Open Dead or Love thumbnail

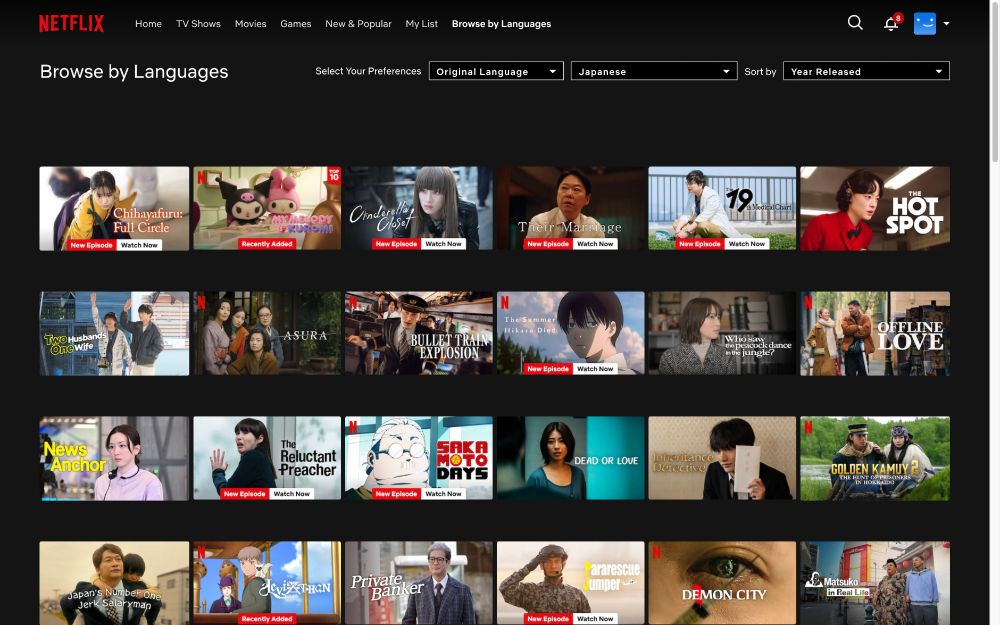pos(571,459)
